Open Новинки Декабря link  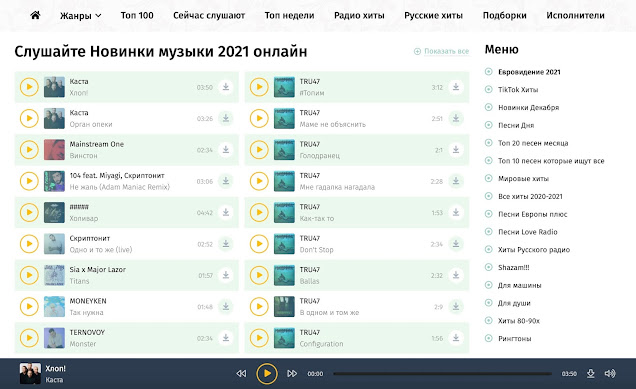click(x=529, y=107)
